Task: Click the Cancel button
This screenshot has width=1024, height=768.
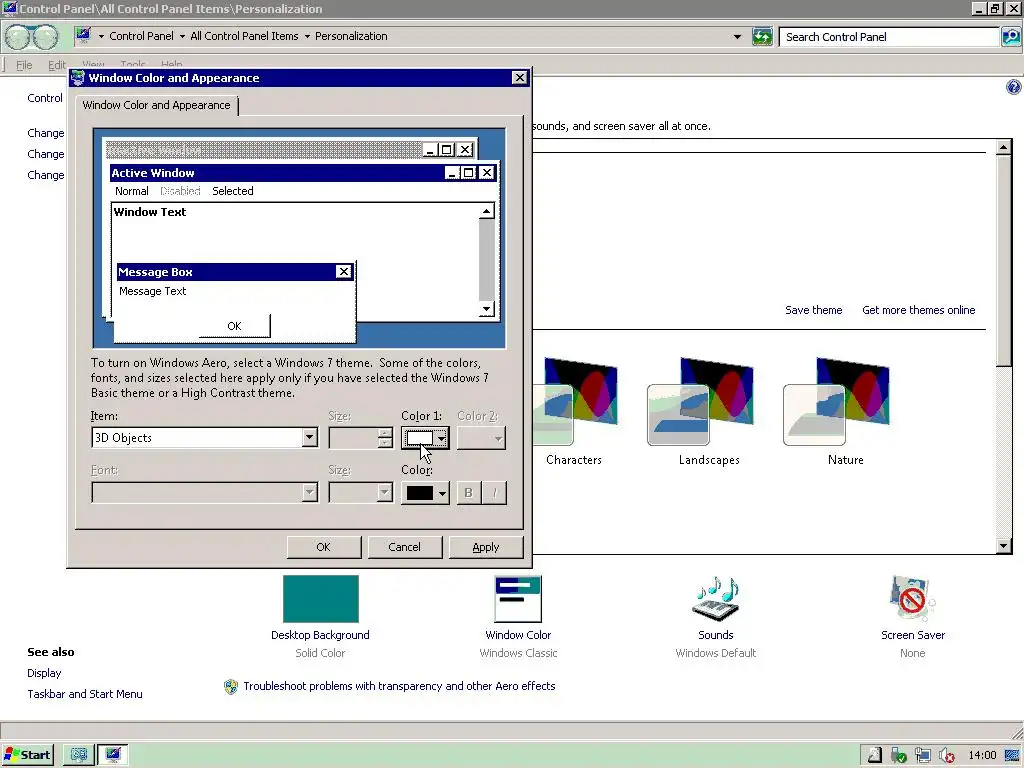Action: (x=404, y=547)
